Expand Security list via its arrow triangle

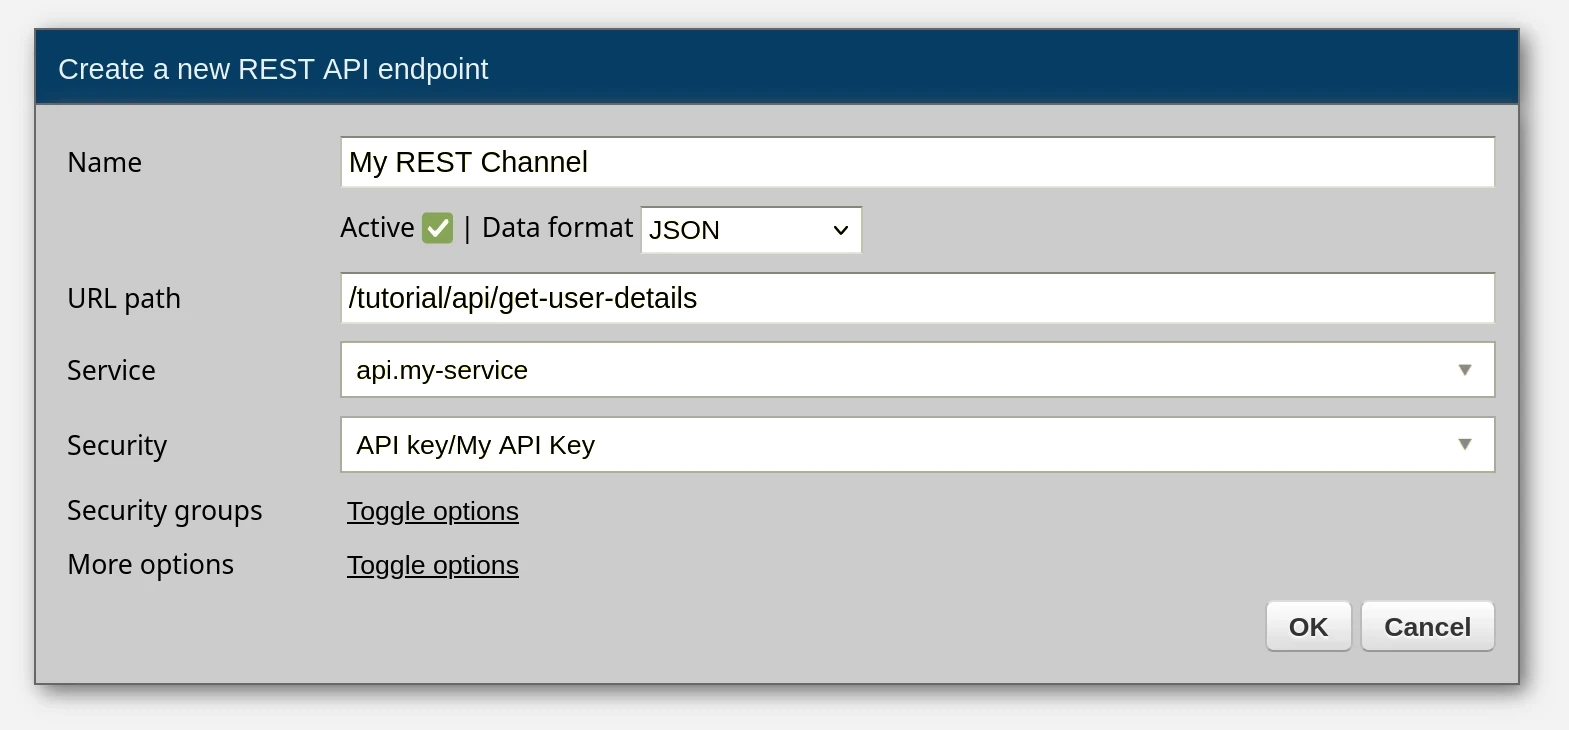[1464, 445]
